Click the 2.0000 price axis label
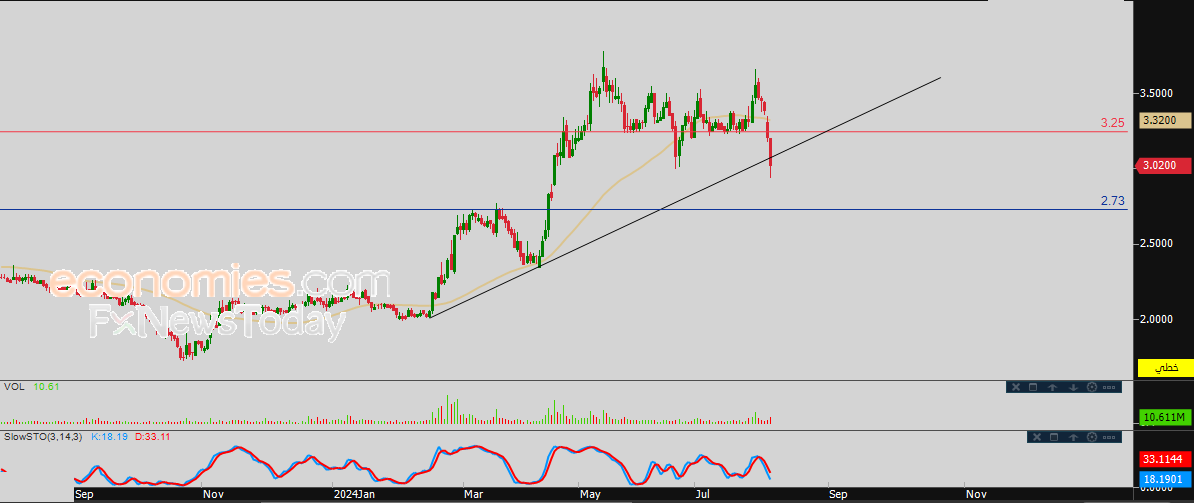The image size is (1194, 503). pyautogui.click(x=1155, y=319)
